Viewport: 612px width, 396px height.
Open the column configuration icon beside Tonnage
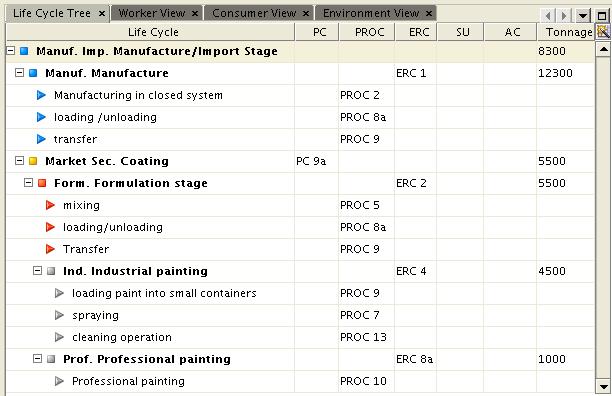[x=603, y=32]
